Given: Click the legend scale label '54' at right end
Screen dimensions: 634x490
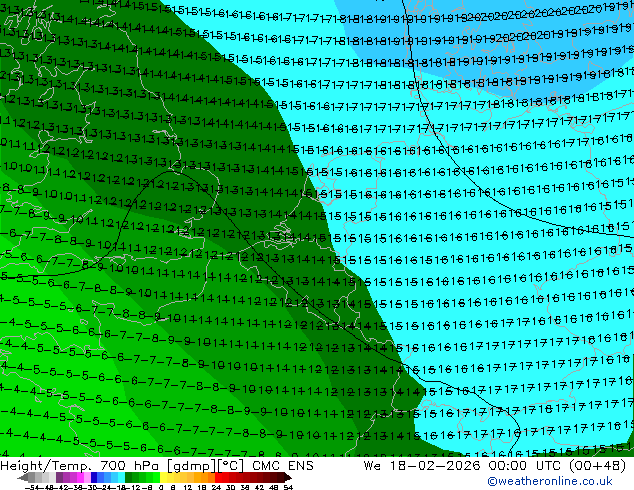Looking at the screenshot, I should click(x=288, y=488).
